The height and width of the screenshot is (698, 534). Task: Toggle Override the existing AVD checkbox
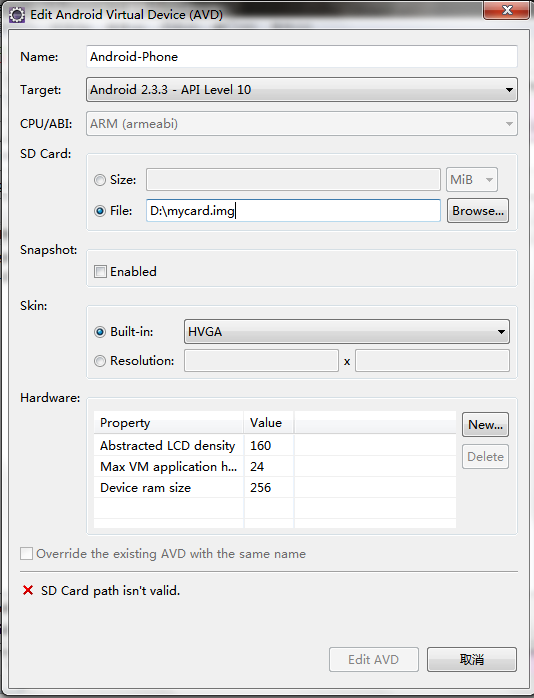[26, 554]
